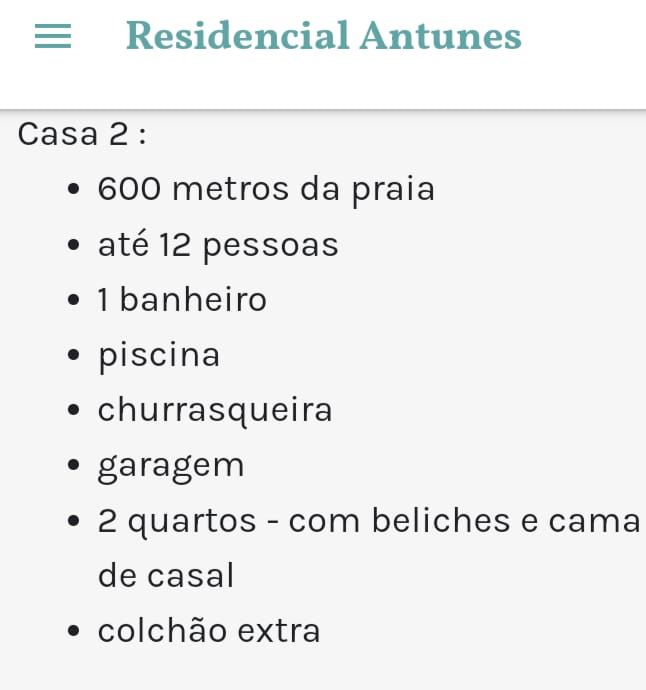Viewport: 646px width, 690px height.
Task: Click the word Antunes in header
Action: click(x=440, y=37)
